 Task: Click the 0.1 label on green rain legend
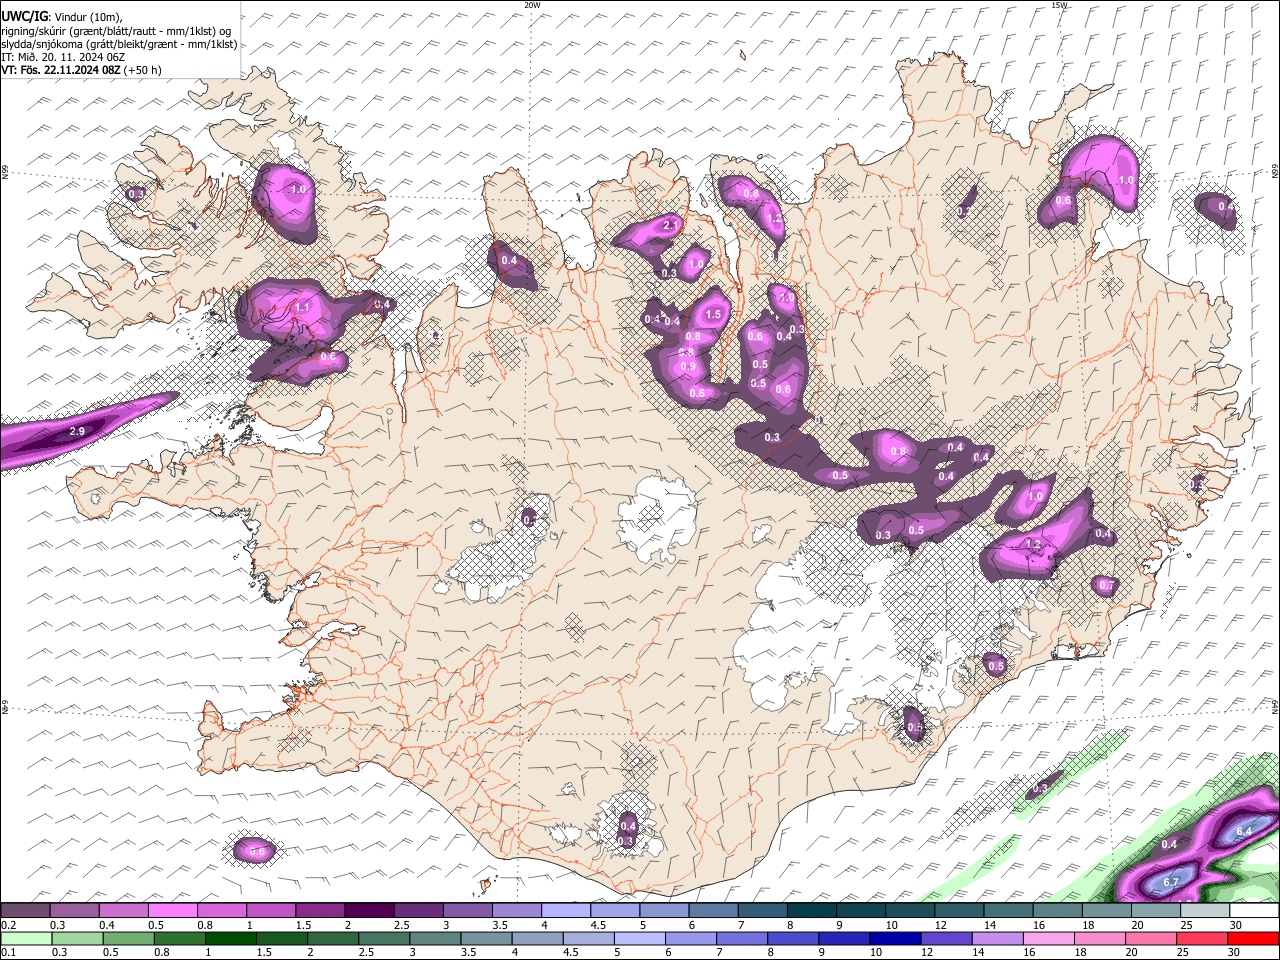point(9,952)
